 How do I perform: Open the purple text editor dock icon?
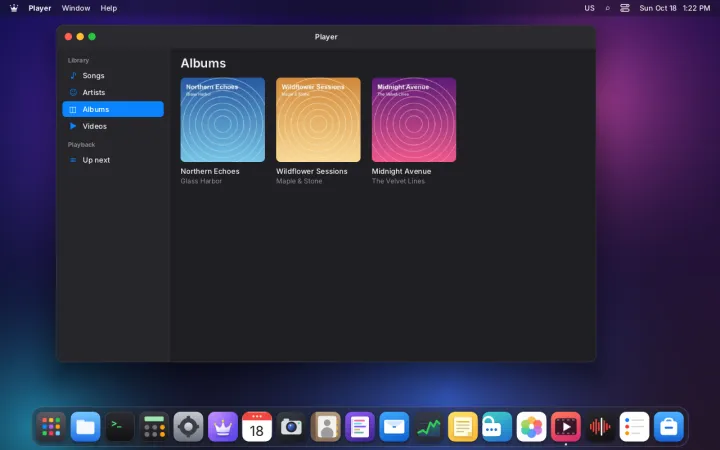[360, 427]
